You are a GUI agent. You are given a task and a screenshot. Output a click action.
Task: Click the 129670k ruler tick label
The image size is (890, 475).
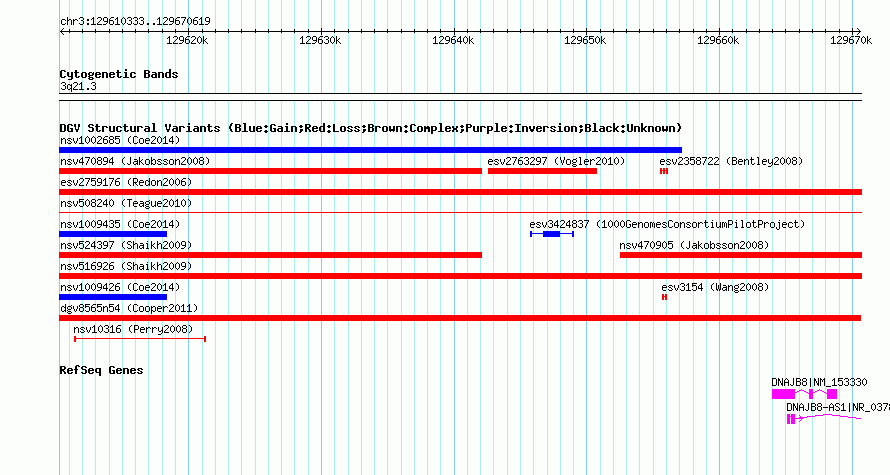click(x=851, y=40)
